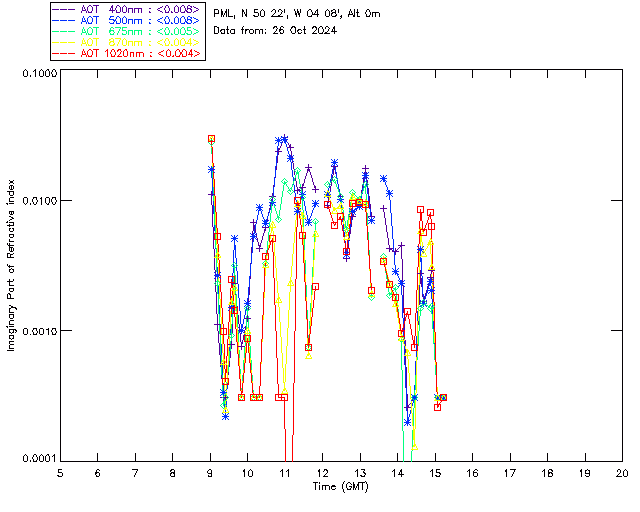Click the 0.0100 y-axis tick label
The width and height of the screenshot is (640, 512).
(x=39, y=201)
